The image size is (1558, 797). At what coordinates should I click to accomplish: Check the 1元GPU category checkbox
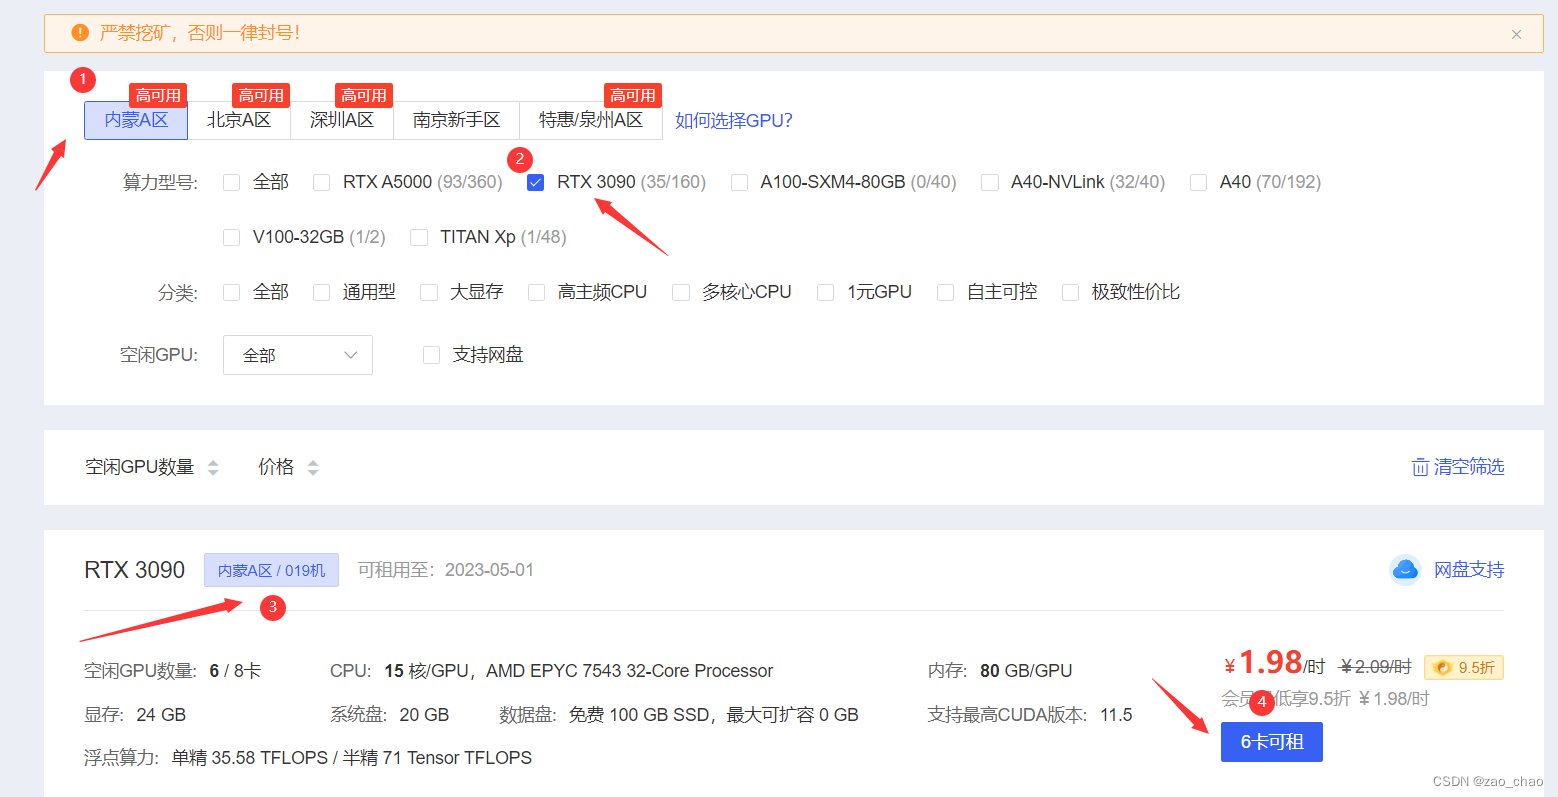(826, 292)
